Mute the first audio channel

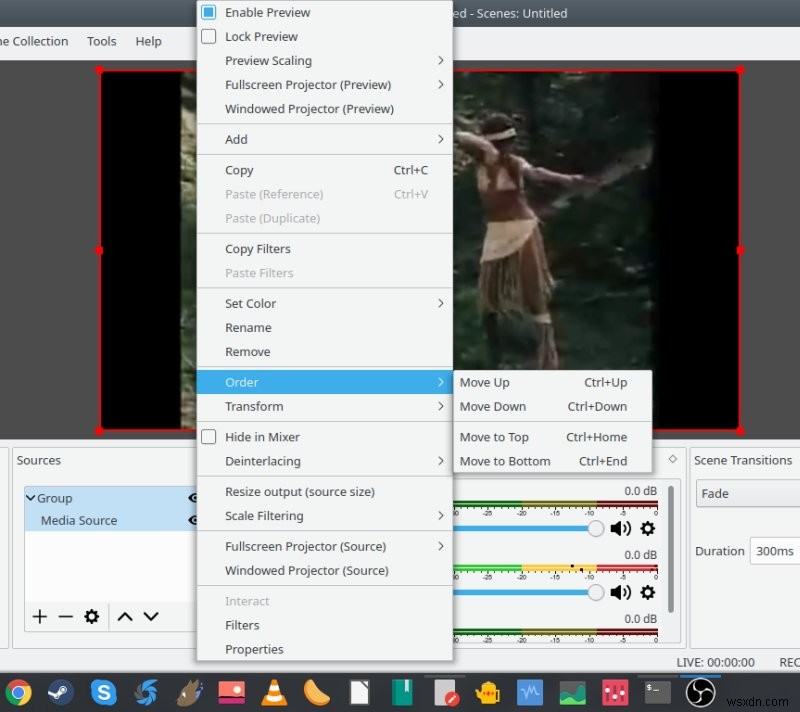coord(620,528)
